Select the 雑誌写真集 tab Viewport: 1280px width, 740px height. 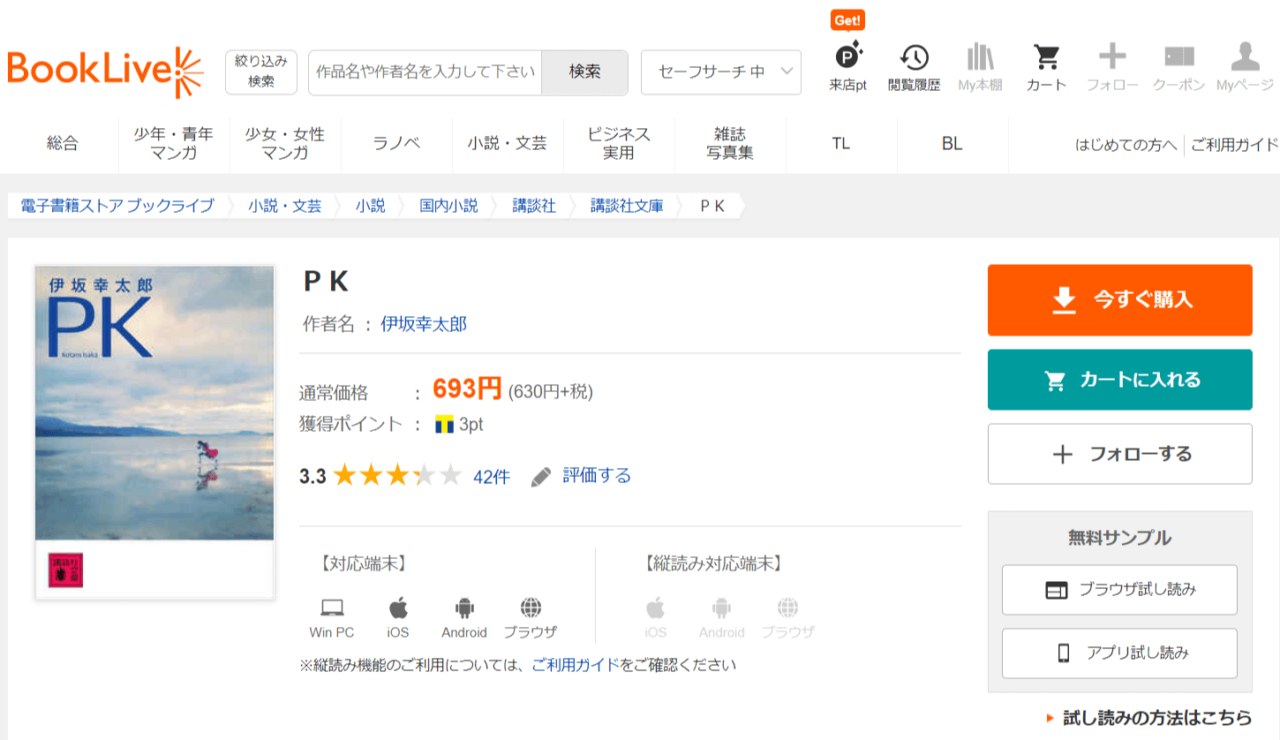pos(730,144)
